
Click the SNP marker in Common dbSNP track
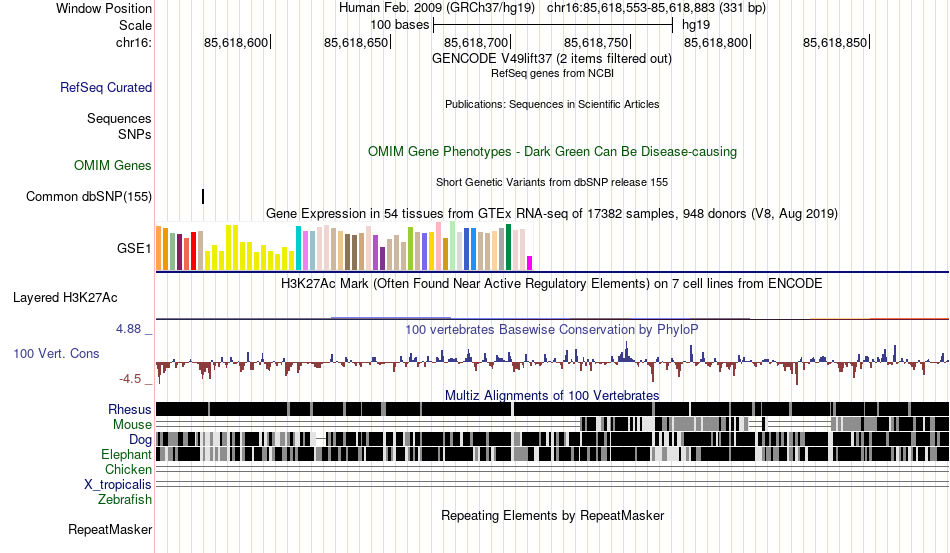[x=203, y=196]
